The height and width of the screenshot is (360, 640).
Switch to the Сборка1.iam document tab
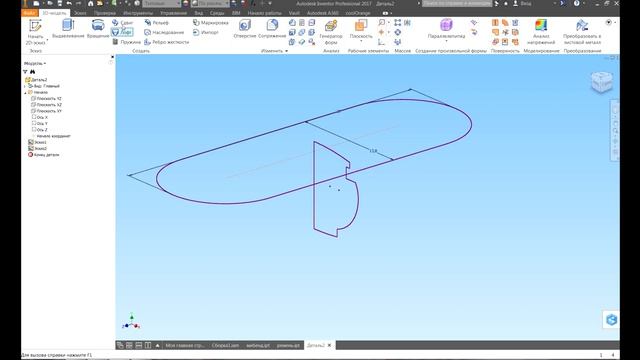[225, 345]
